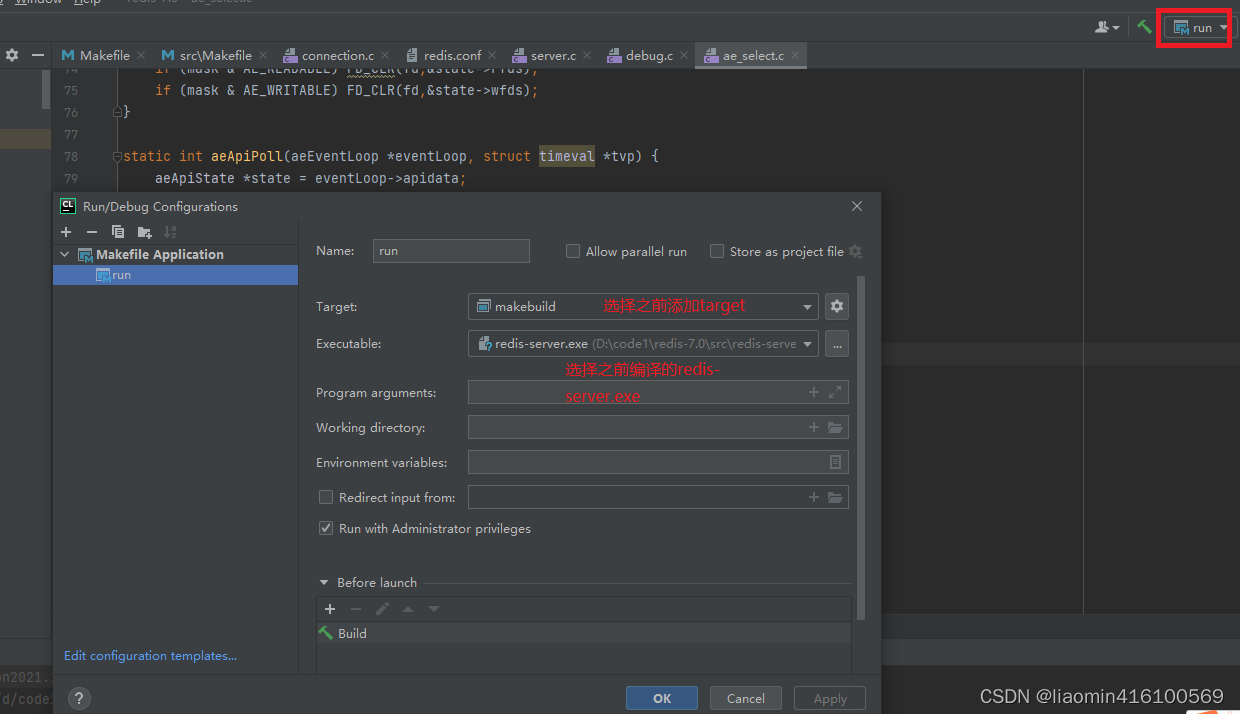The height and width of the screenshot is (714, 1240).
Task: Click the Apply button
Action: [830, 698]
